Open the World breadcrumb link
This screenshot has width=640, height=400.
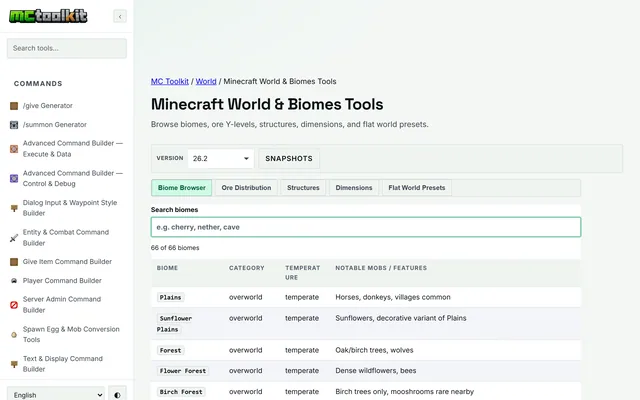(x=206, y=81)
